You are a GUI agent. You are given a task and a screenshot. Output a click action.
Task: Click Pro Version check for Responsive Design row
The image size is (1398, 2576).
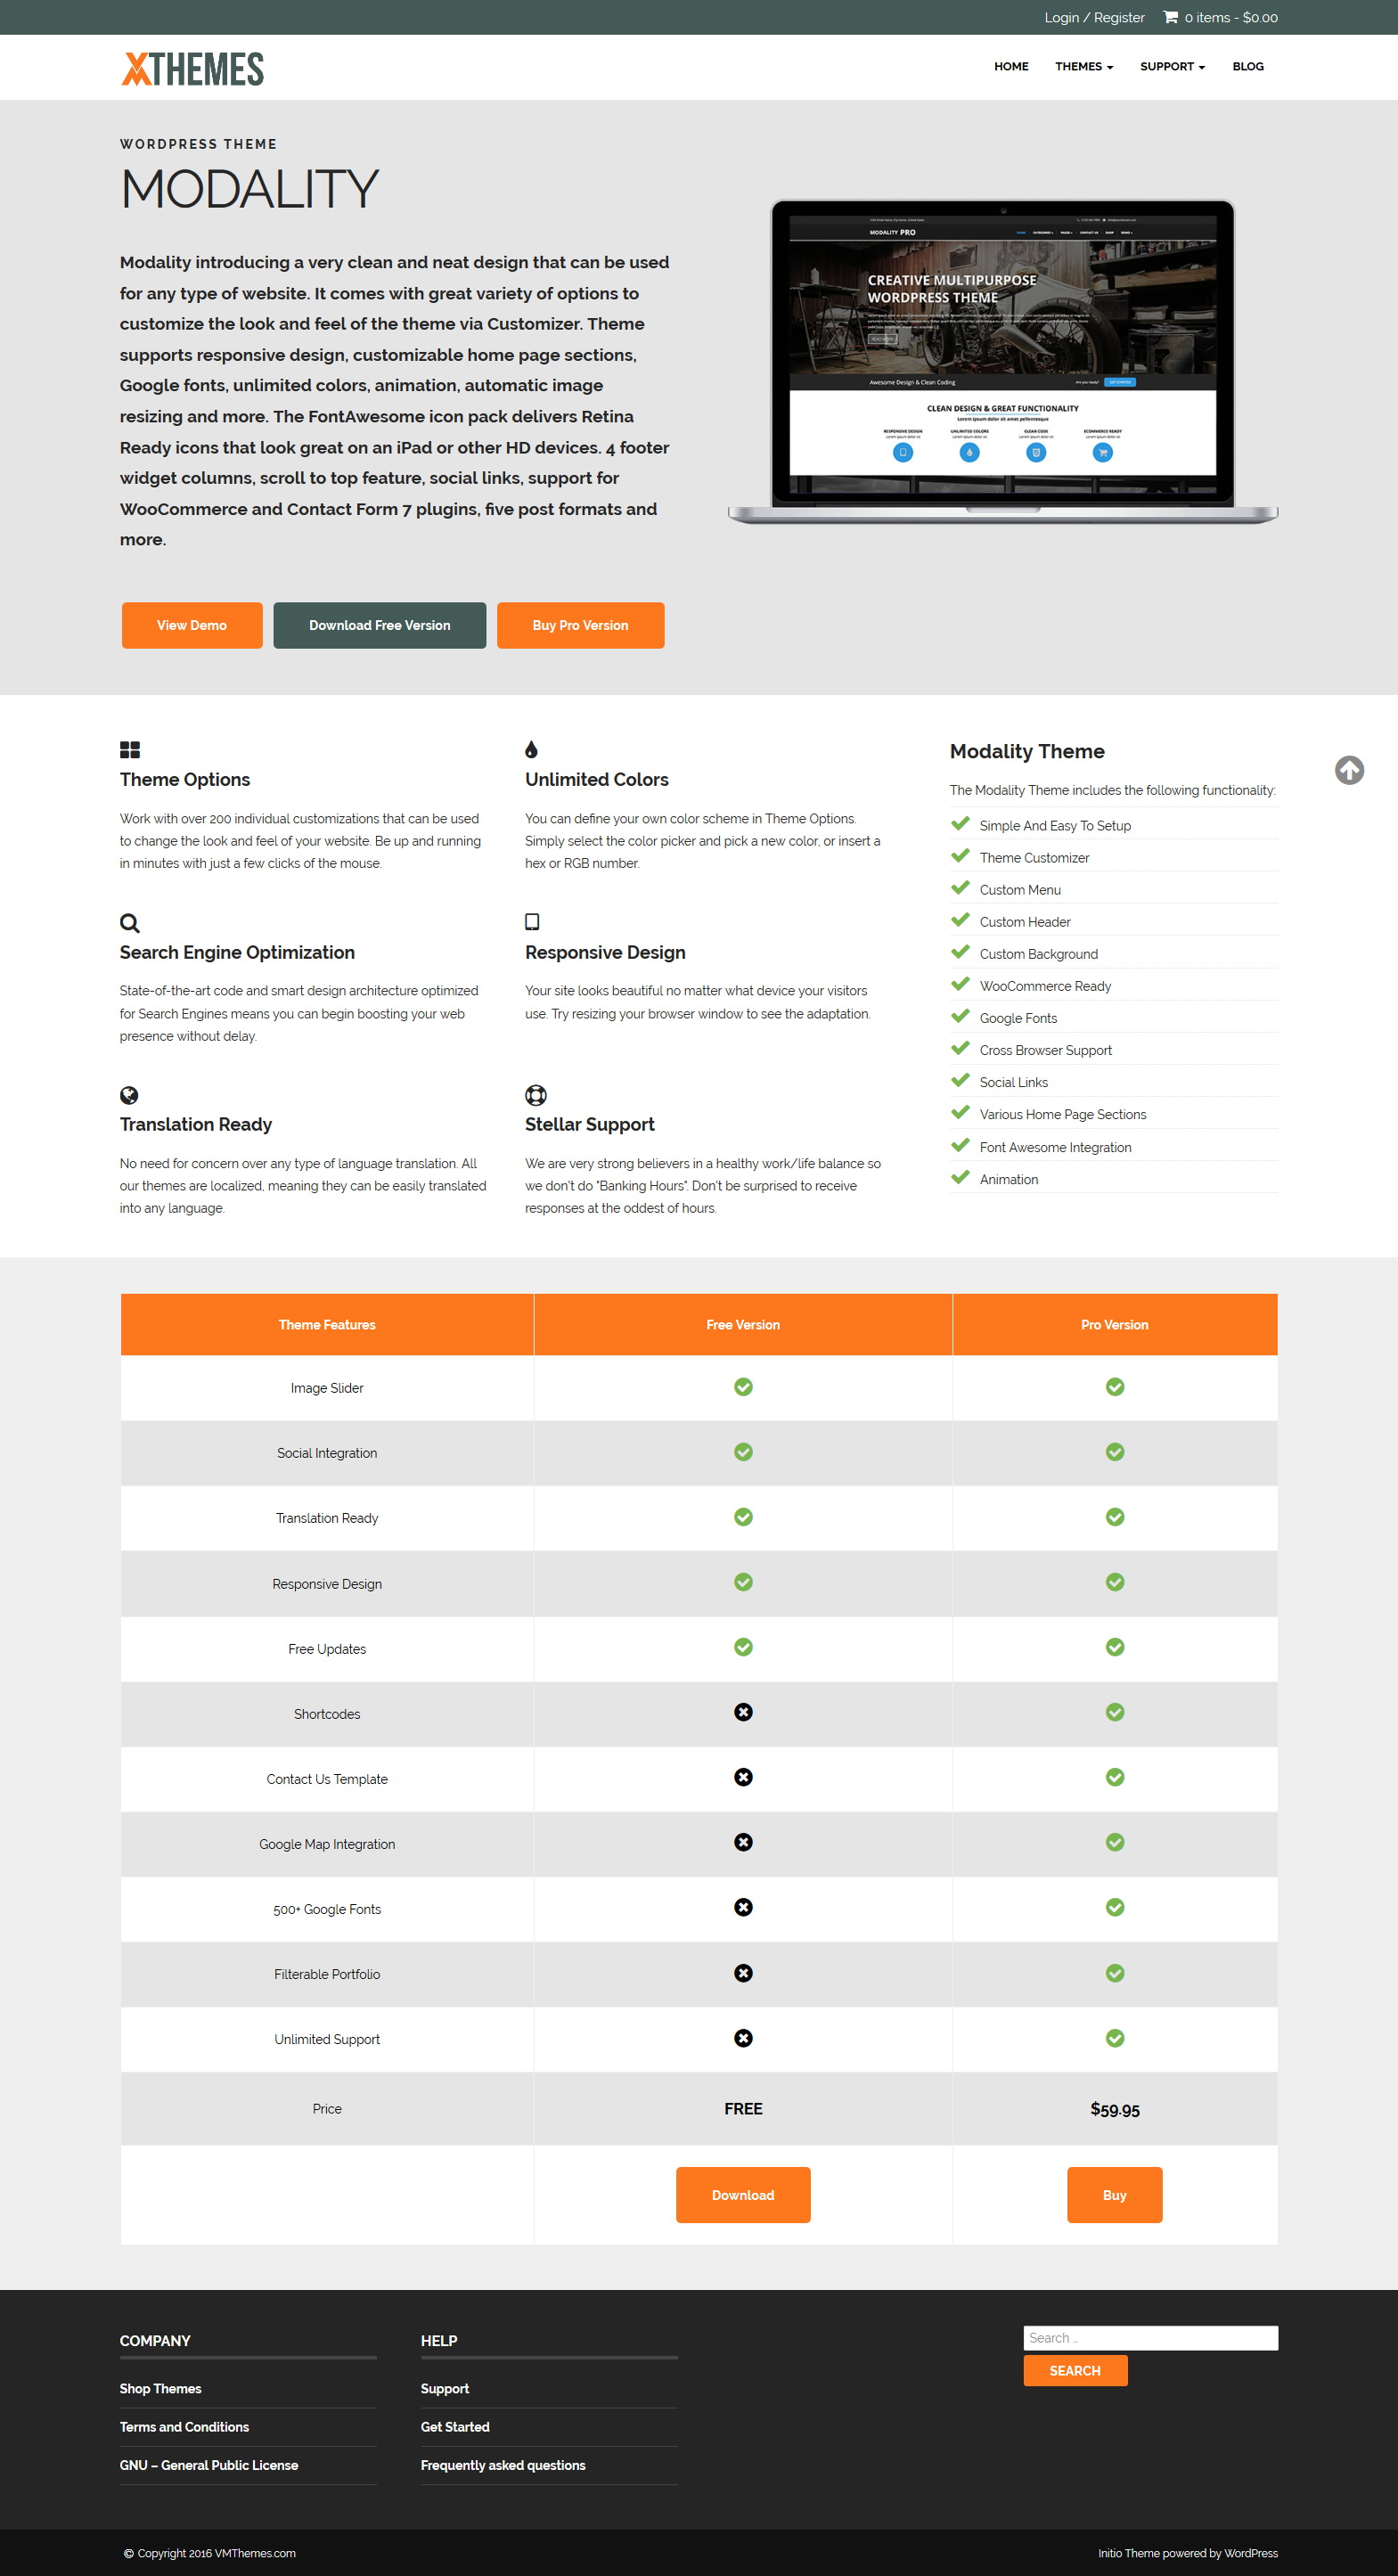pos(1115,1582)
